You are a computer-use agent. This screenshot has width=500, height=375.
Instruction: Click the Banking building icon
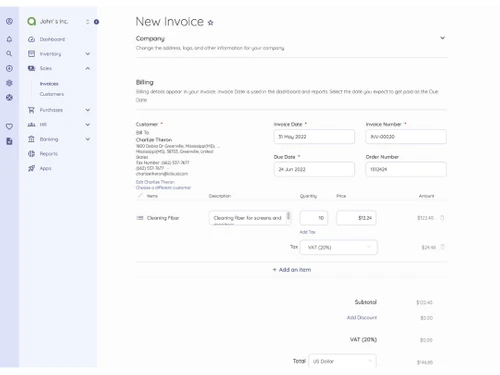pos(31,139)
